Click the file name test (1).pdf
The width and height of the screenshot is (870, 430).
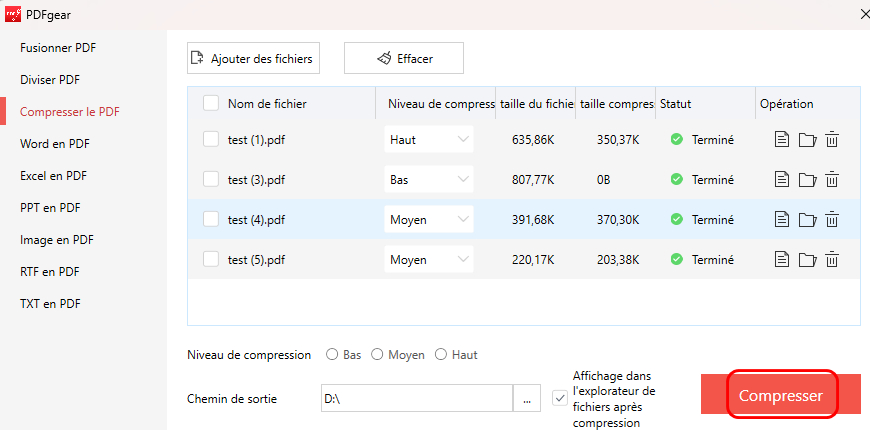point(256,140)
